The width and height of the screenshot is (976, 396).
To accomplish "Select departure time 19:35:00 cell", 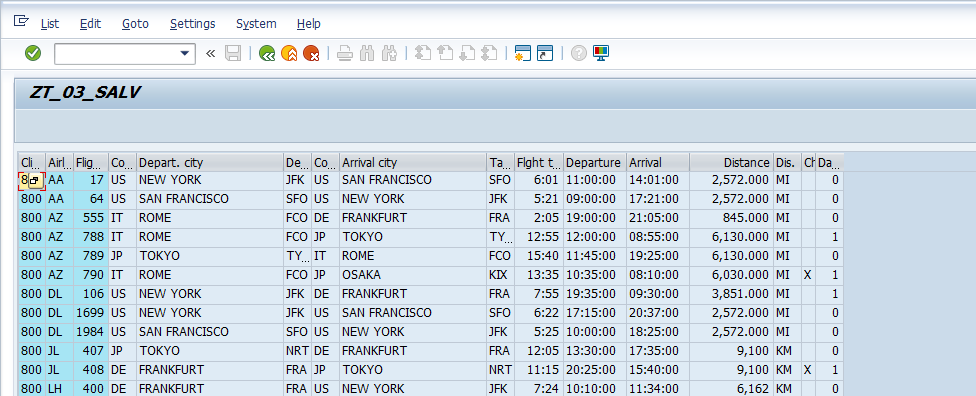I will pos(595,293).
